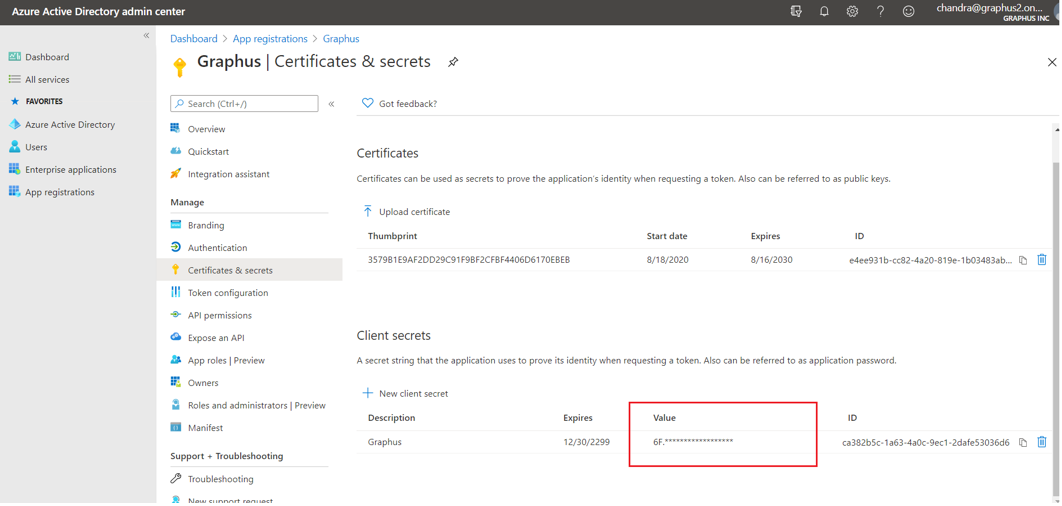Click the Dashboard breadcrumb link
1062x506 pixels.
tap(194, 39)
